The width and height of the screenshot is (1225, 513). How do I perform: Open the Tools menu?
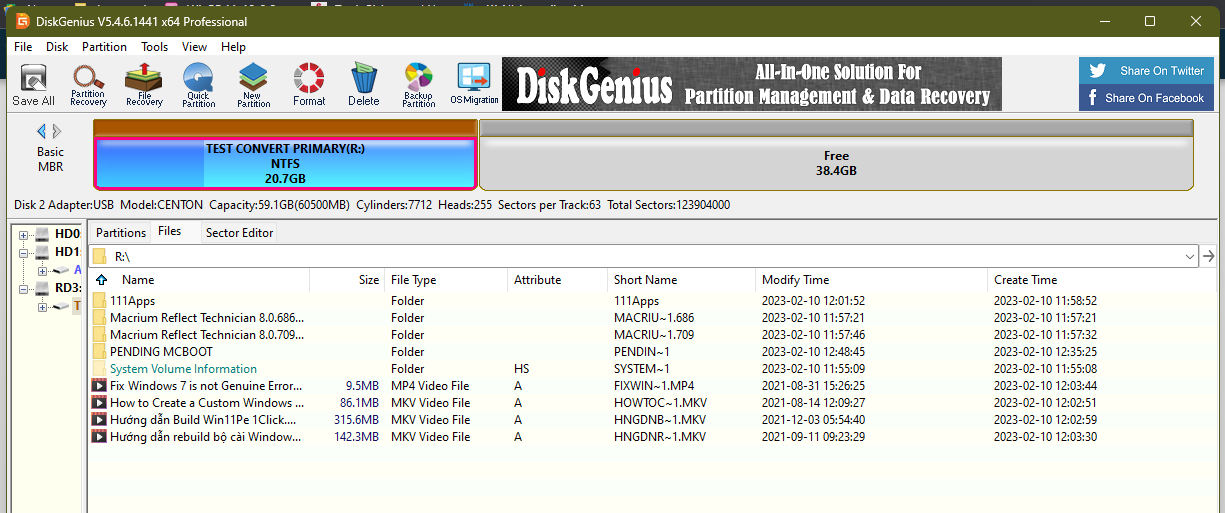154,47
